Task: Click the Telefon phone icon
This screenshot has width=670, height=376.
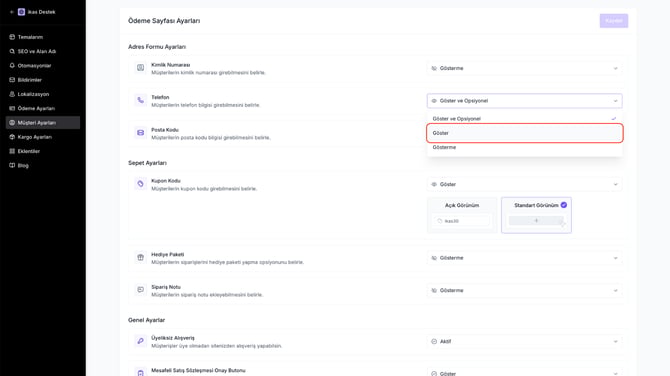Action: pyautogui.click(x=141, y=100)
